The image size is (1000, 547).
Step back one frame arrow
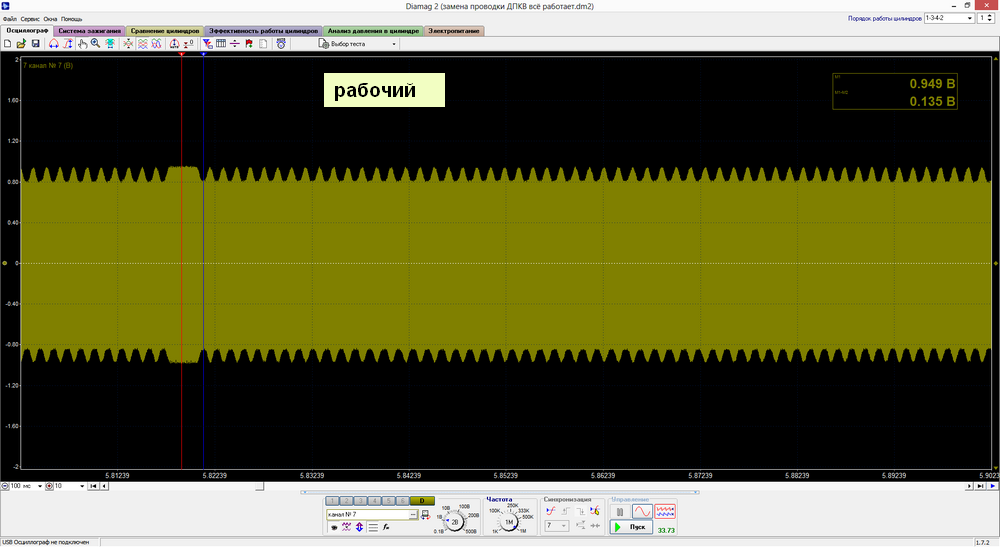(x=105, y=486)
